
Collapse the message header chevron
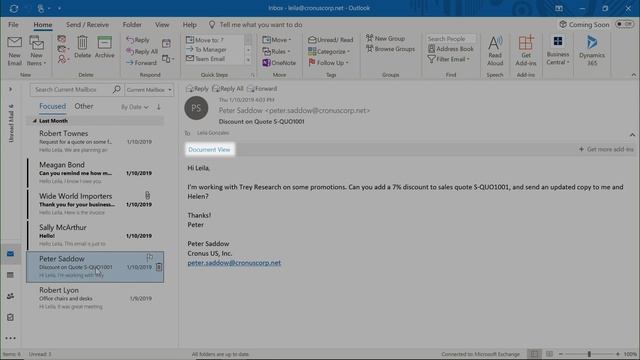point(632,135)
